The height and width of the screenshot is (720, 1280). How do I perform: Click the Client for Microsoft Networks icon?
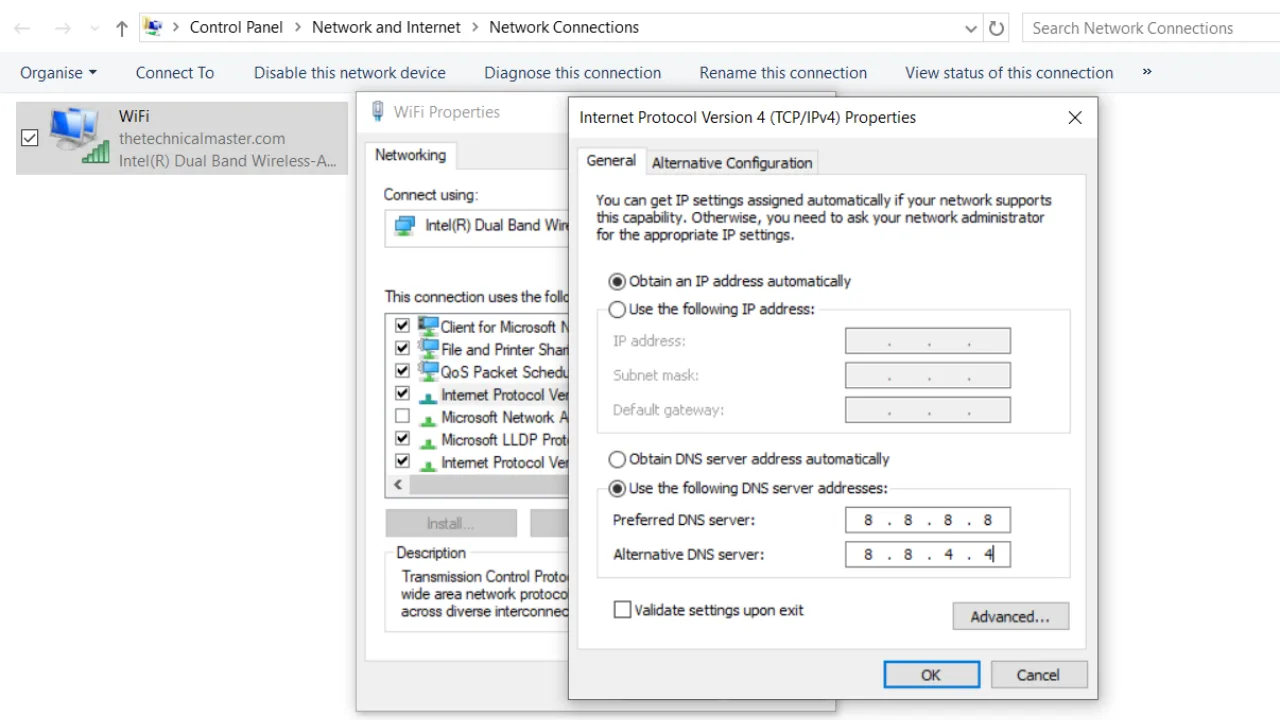click(428, 326)
